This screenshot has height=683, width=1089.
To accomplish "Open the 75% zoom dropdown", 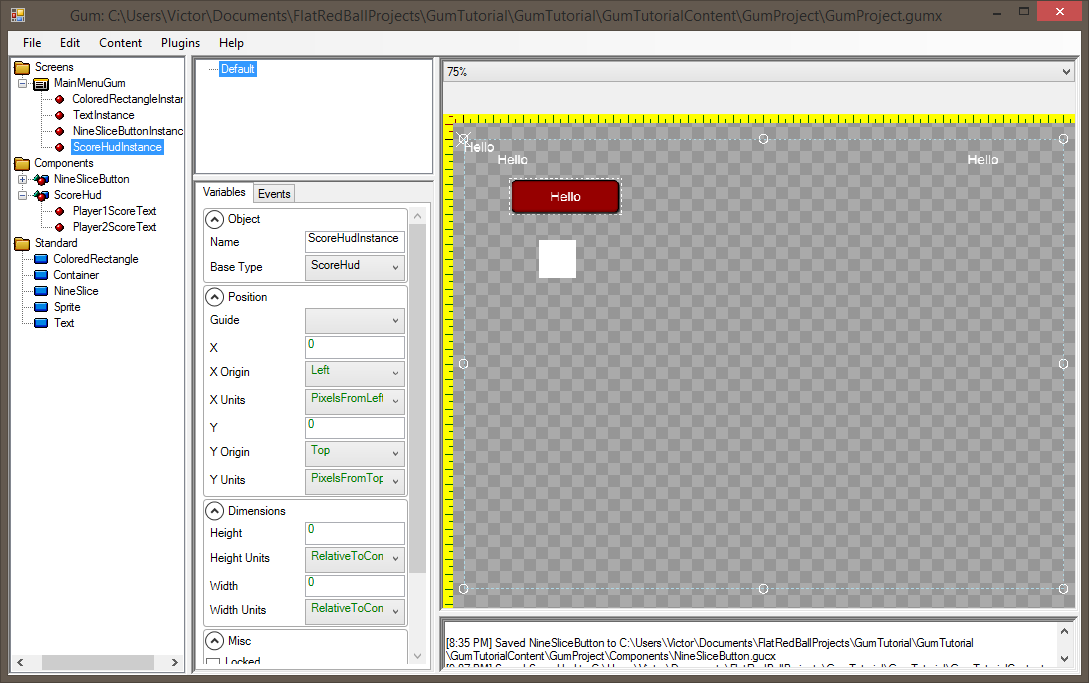I will point(757,72).
